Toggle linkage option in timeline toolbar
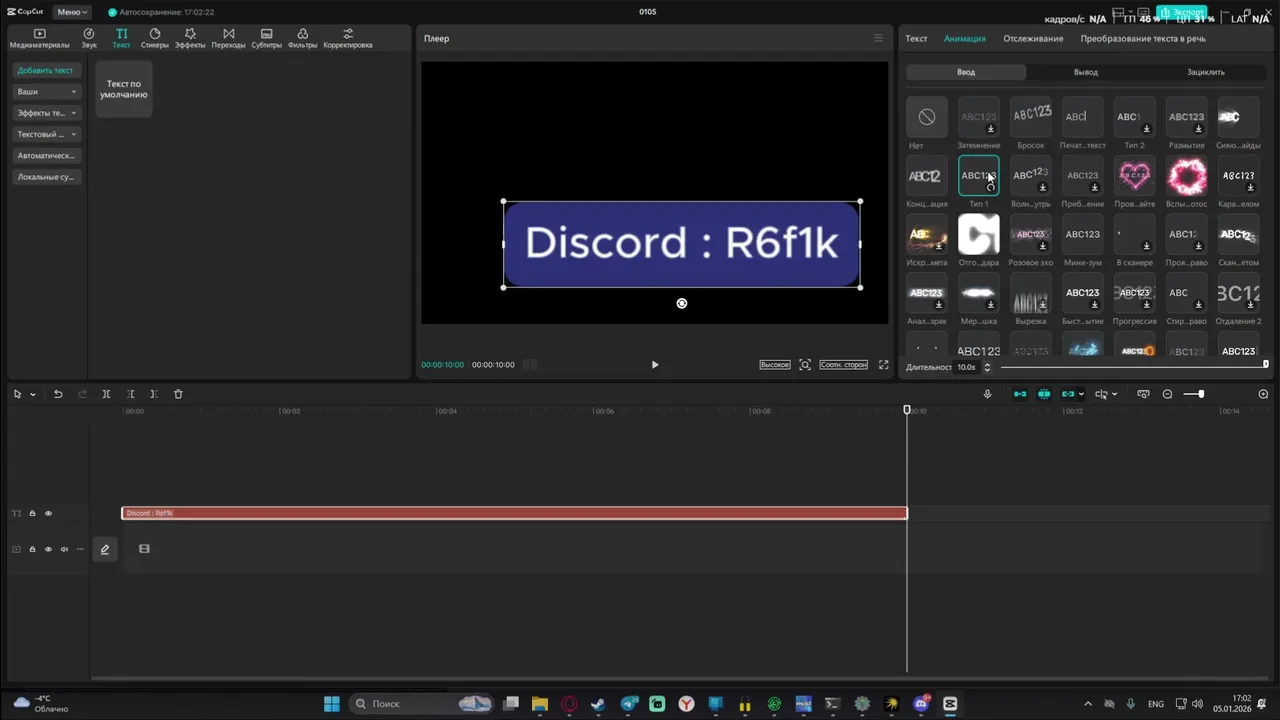1280x720 pixels. click(x=1068, y=394)
